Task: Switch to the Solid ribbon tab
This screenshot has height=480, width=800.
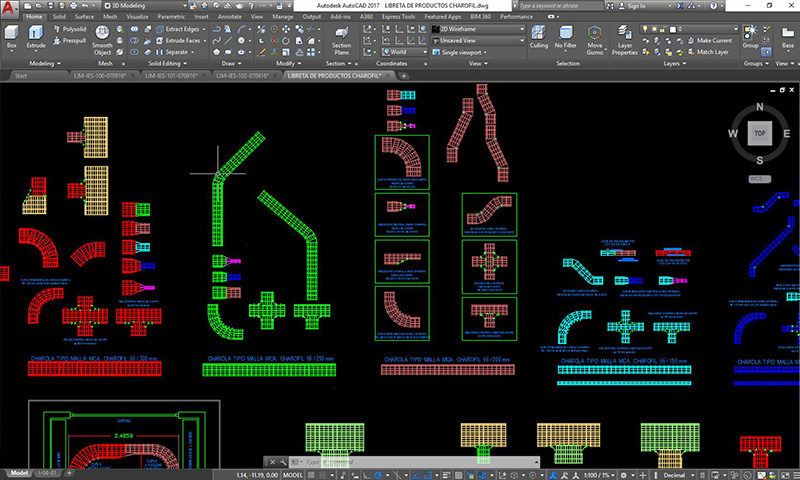Action: coord(59,17)
